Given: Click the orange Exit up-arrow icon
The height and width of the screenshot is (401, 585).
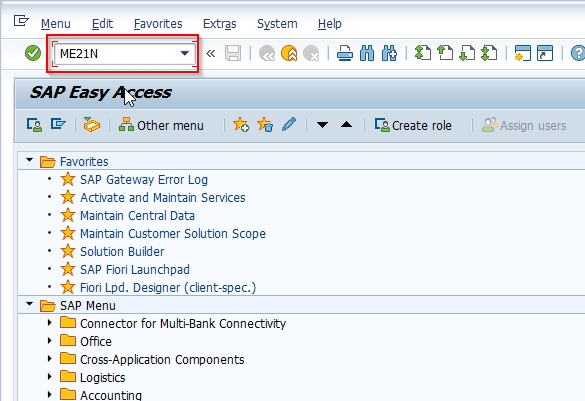Looking at the screenshot, I should [289, 53].
